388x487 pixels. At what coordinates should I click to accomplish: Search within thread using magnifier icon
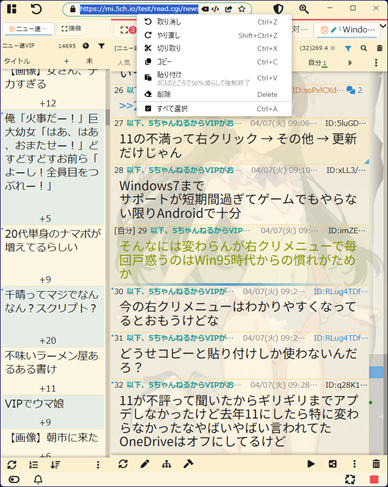[x=364, y=48]
